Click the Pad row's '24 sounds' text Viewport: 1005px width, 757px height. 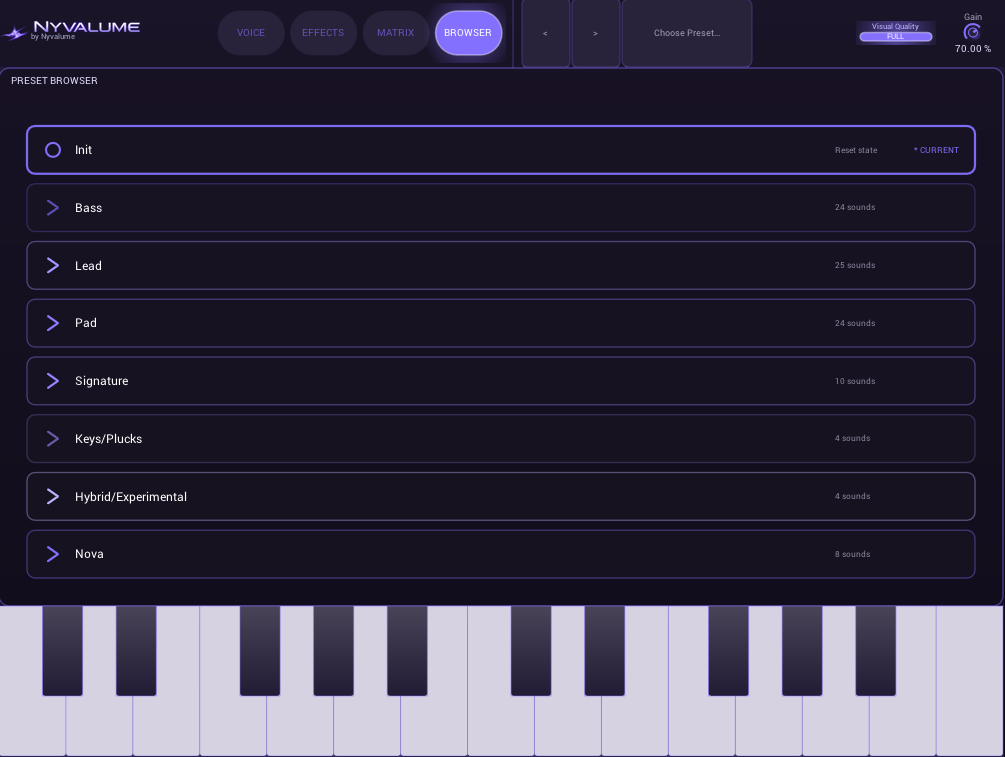click(854, 323)
